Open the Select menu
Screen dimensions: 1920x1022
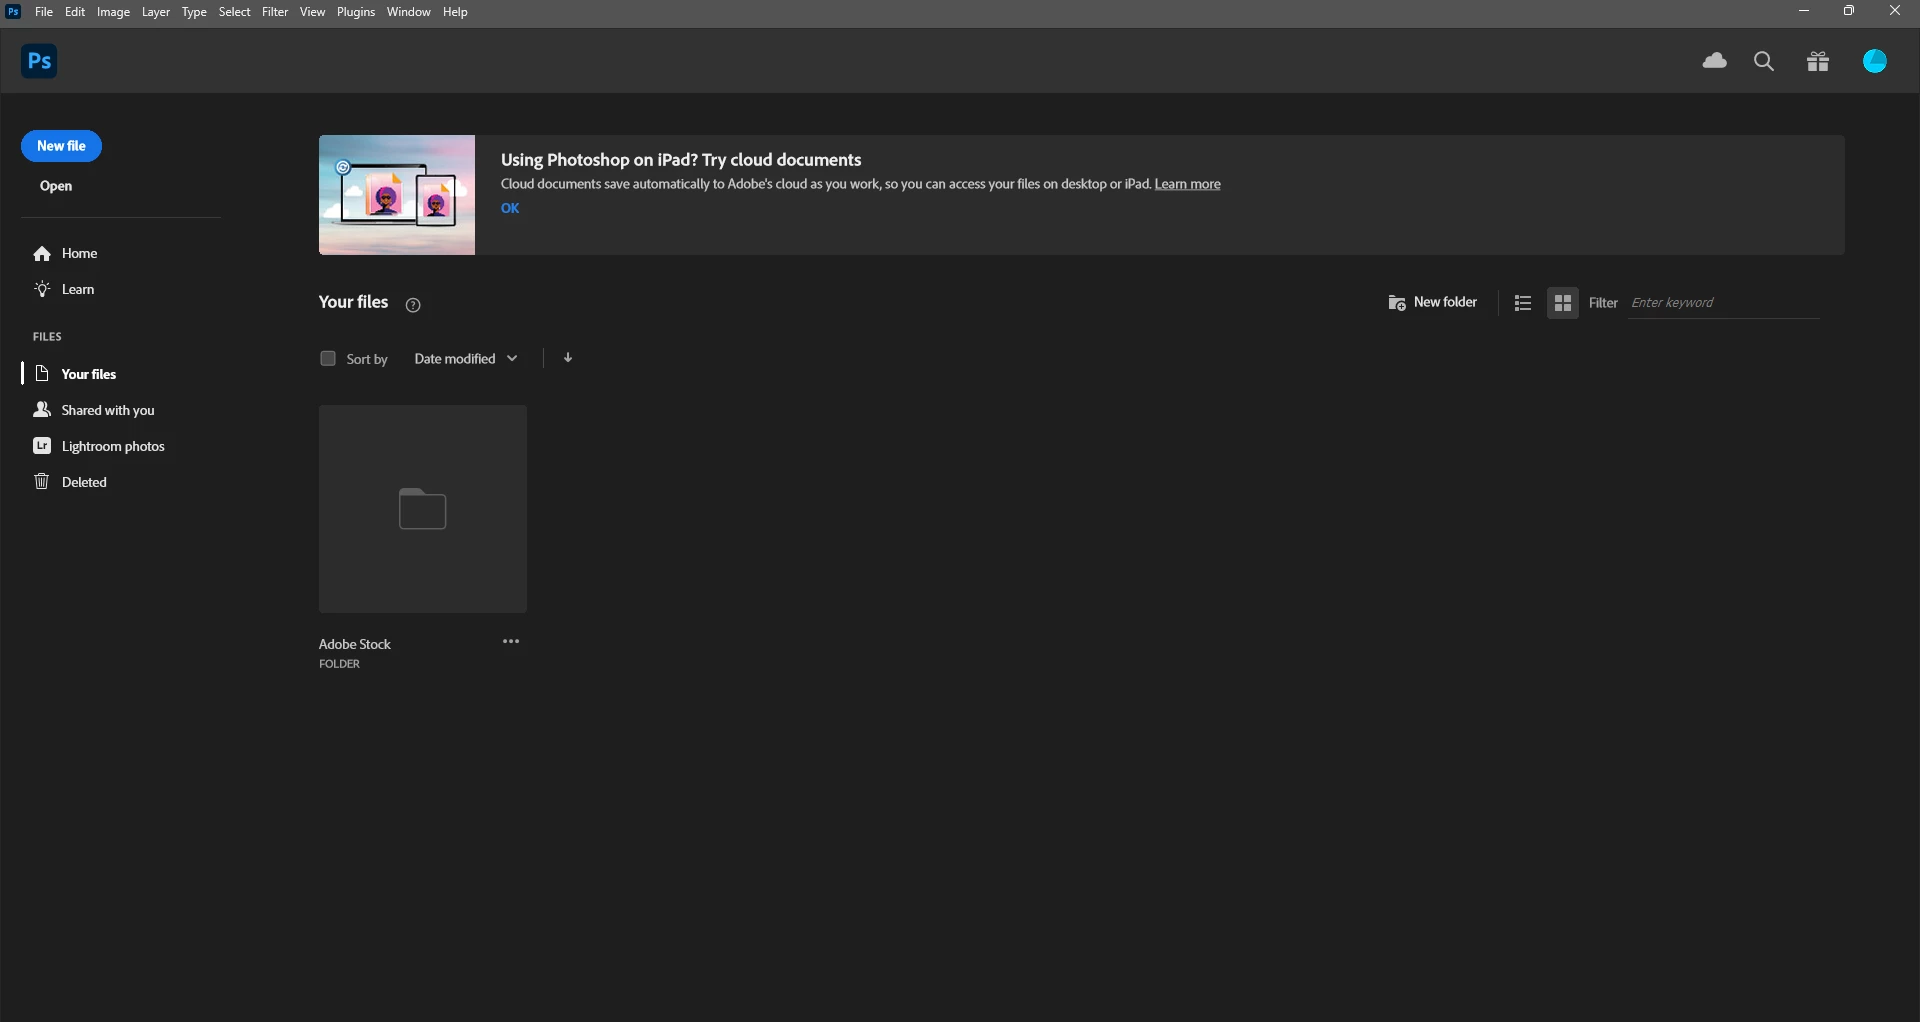point(234,12)
